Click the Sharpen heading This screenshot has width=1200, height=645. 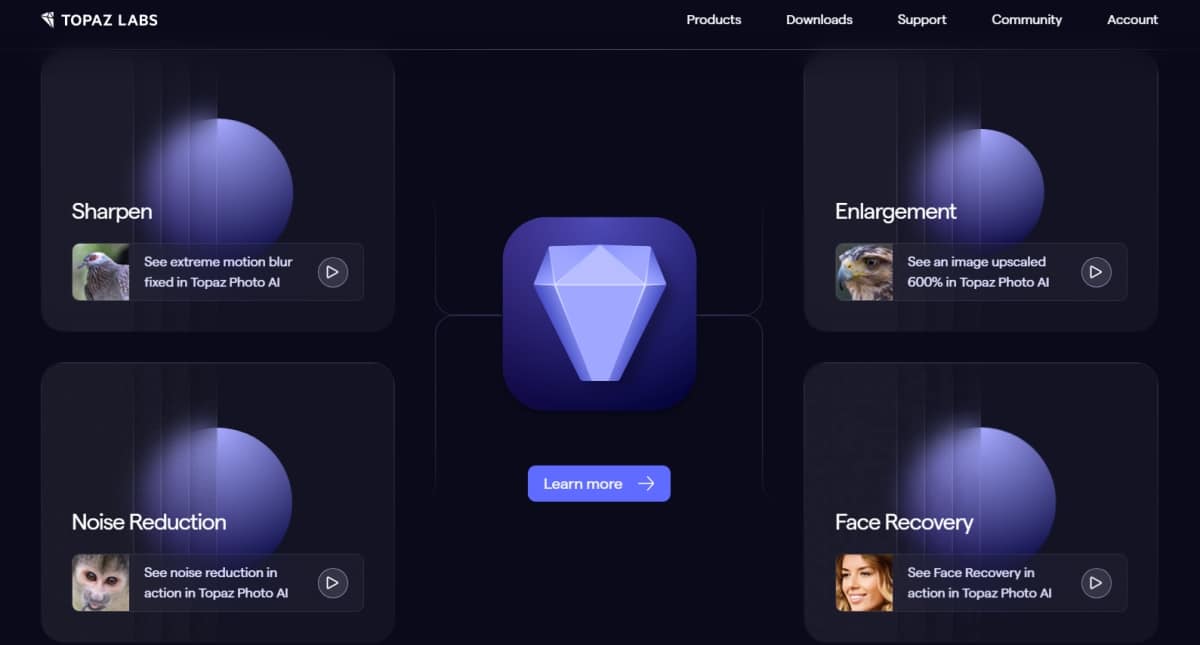[112, 212]
